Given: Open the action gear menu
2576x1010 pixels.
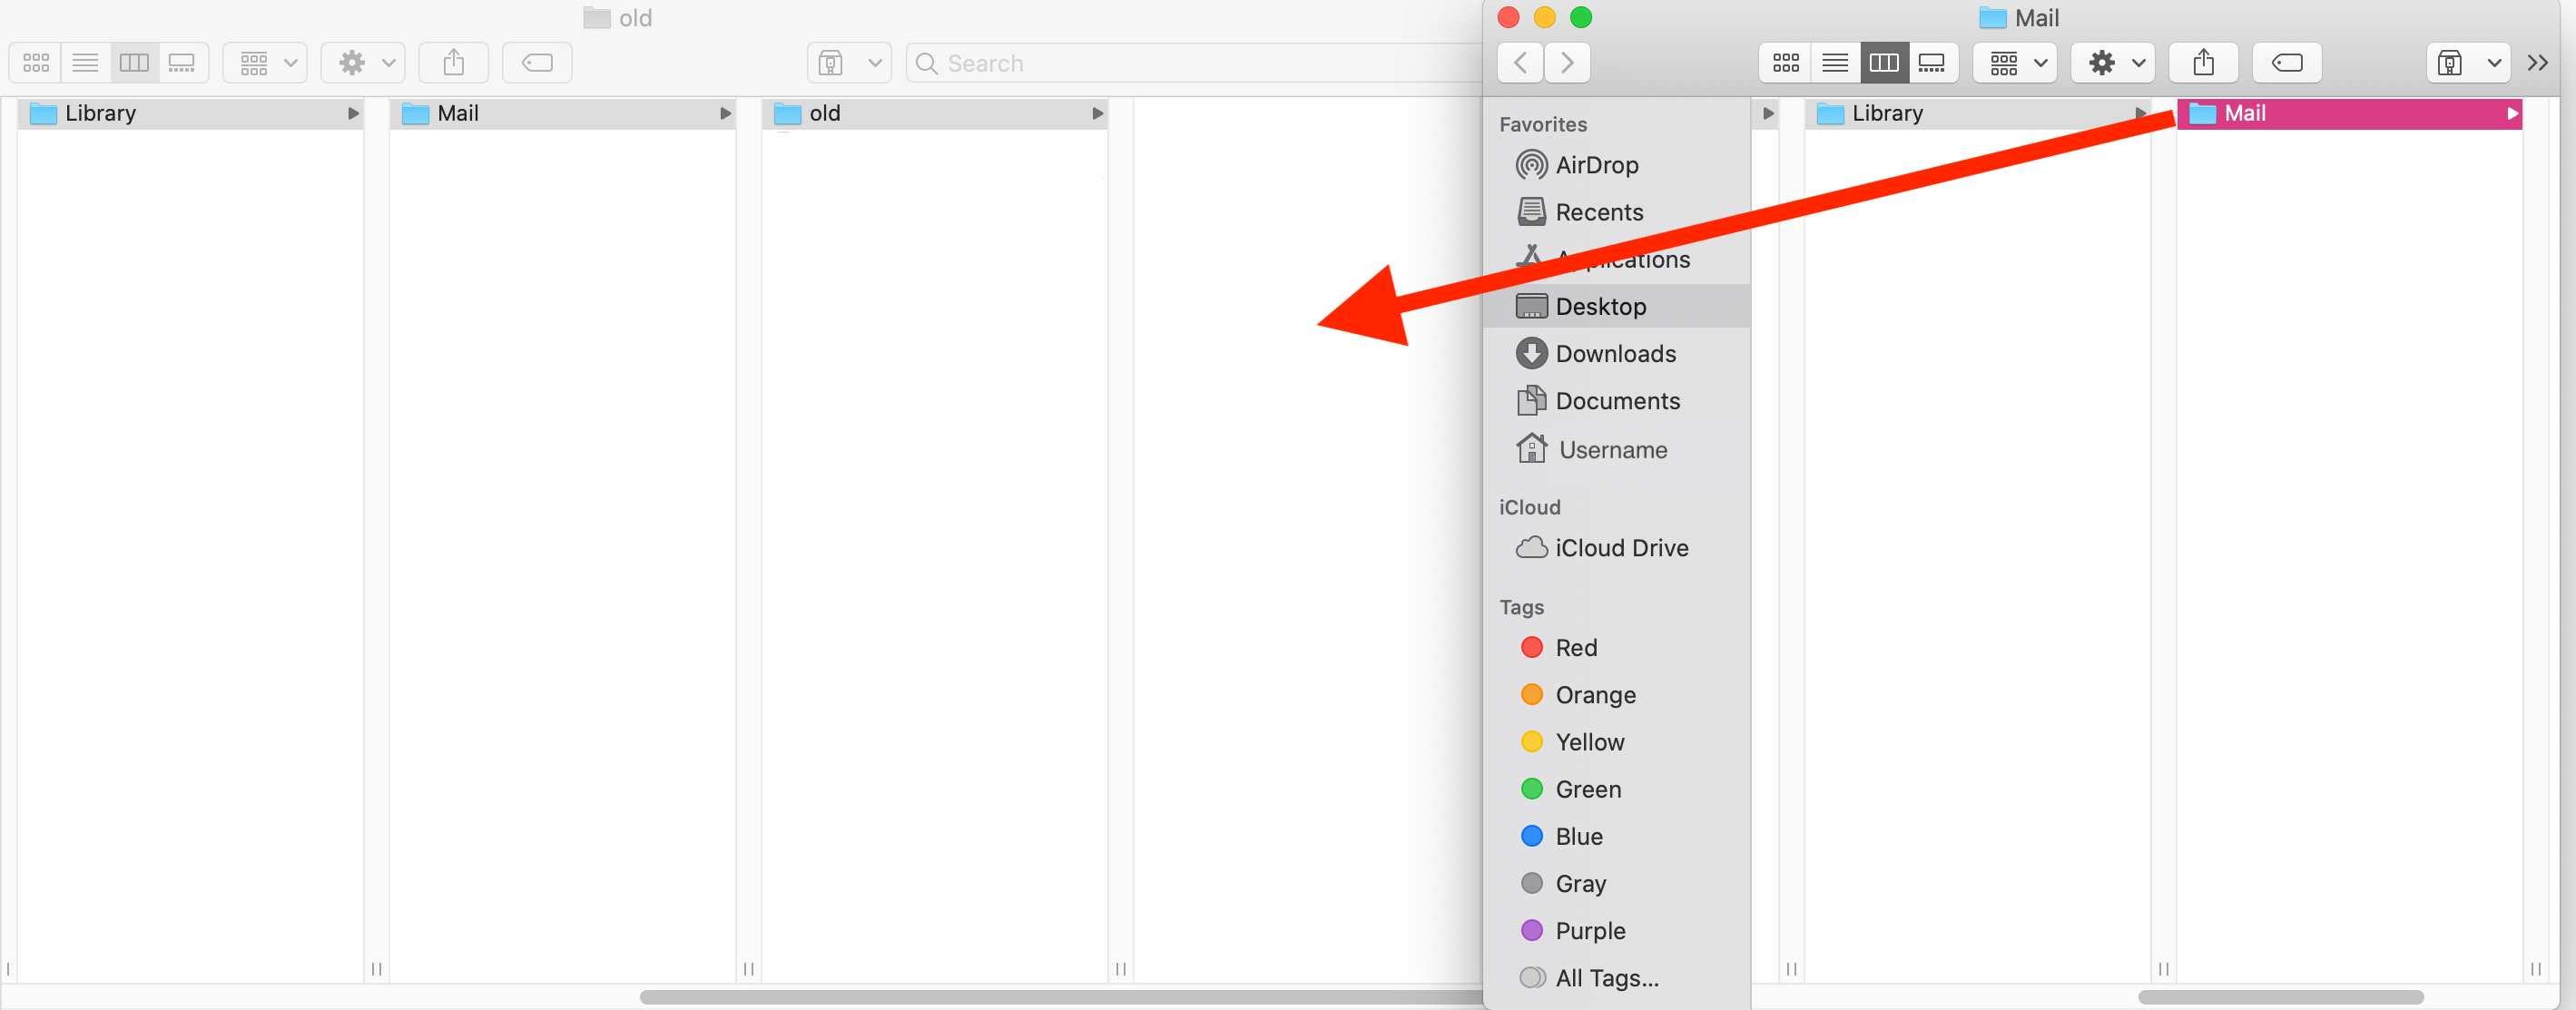Looking at the screenshot, I should (2112, 62).
